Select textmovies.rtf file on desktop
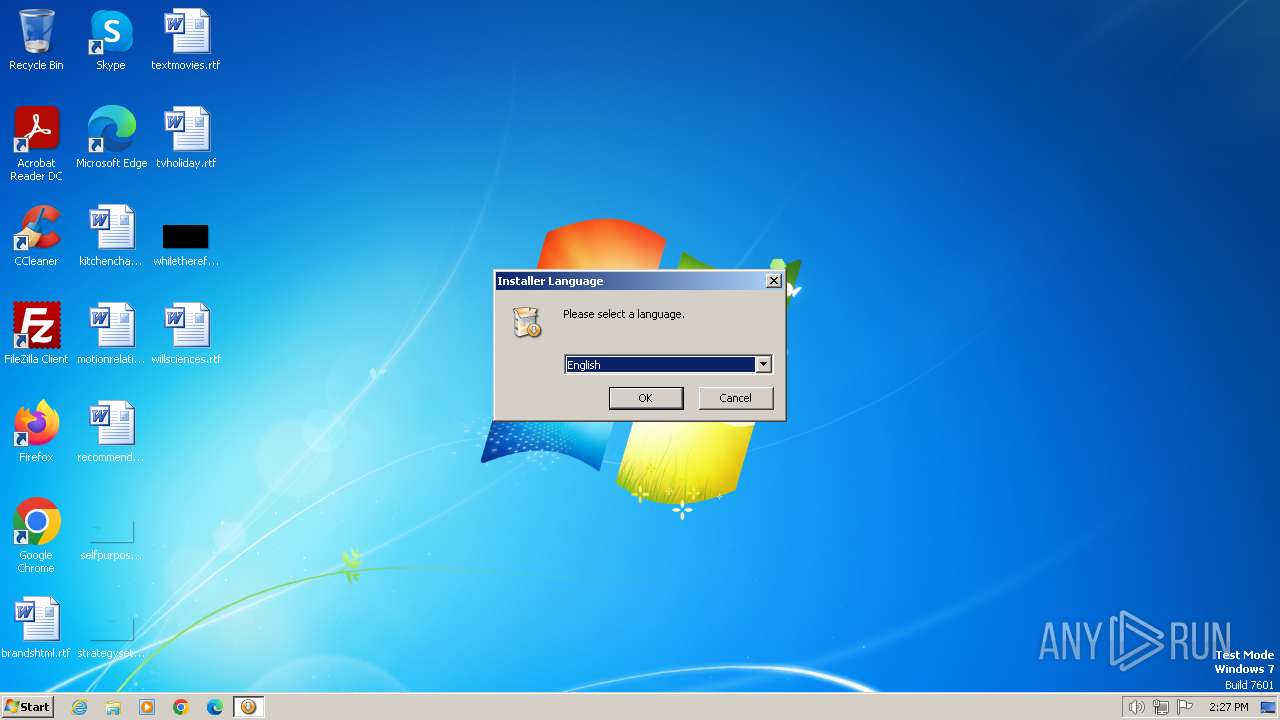The width and height of the screenshot is (1280, 720). [x=186, y=40]
